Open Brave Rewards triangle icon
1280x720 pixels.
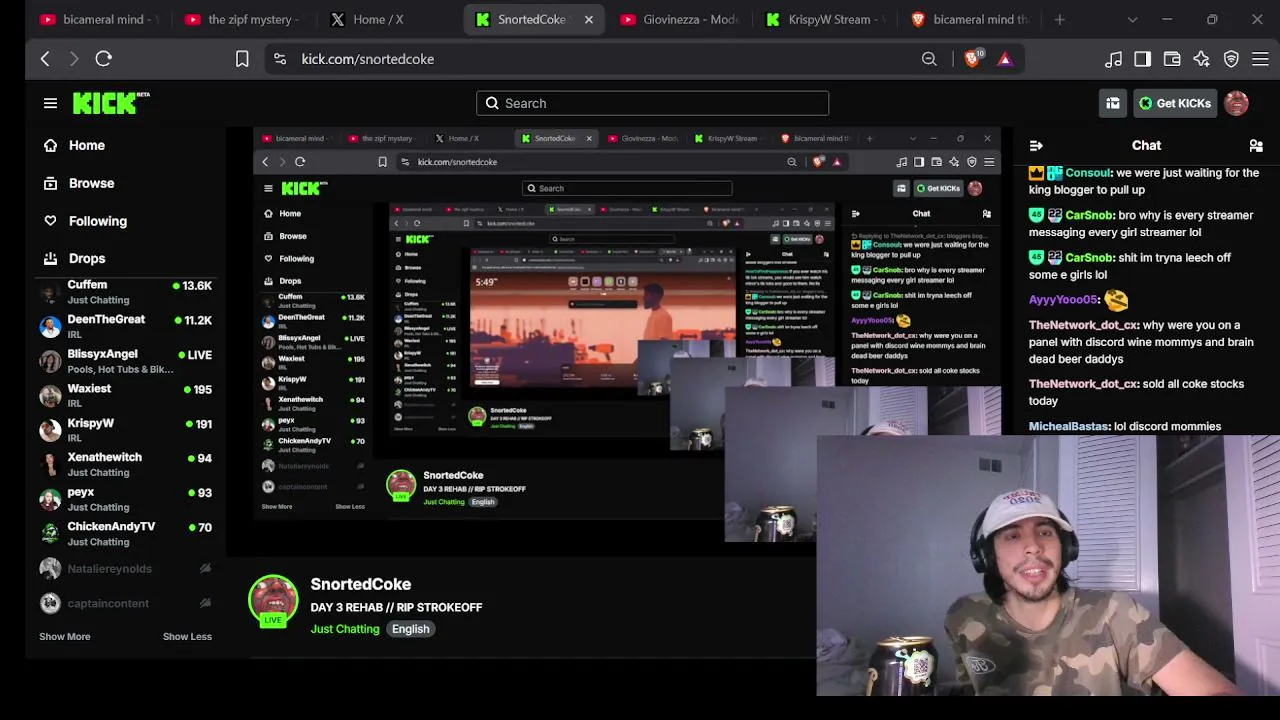click(x=1005, y=59)
